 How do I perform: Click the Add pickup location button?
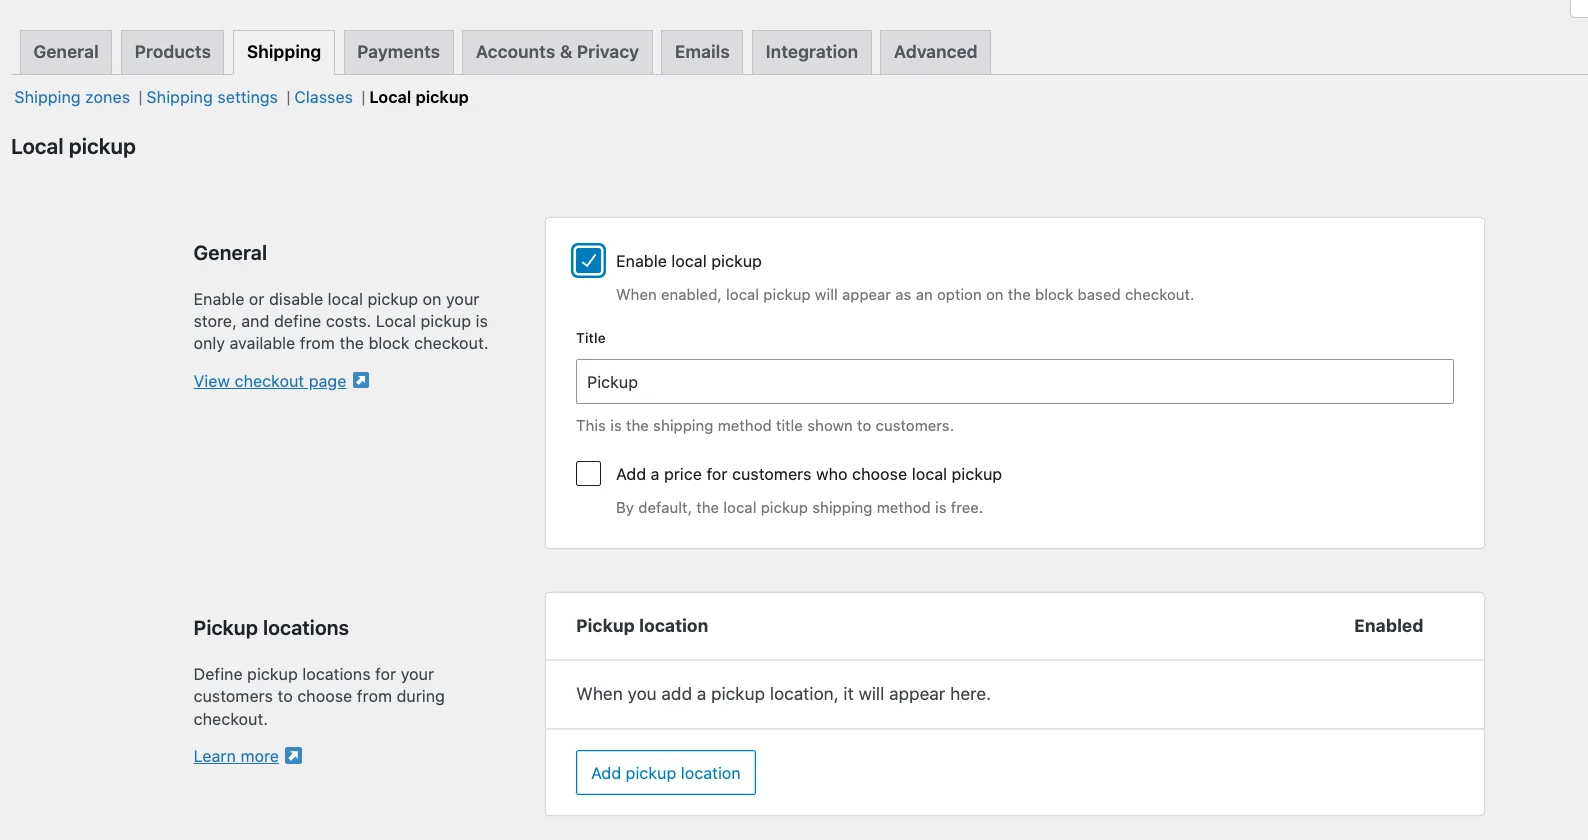coord(666,773)
